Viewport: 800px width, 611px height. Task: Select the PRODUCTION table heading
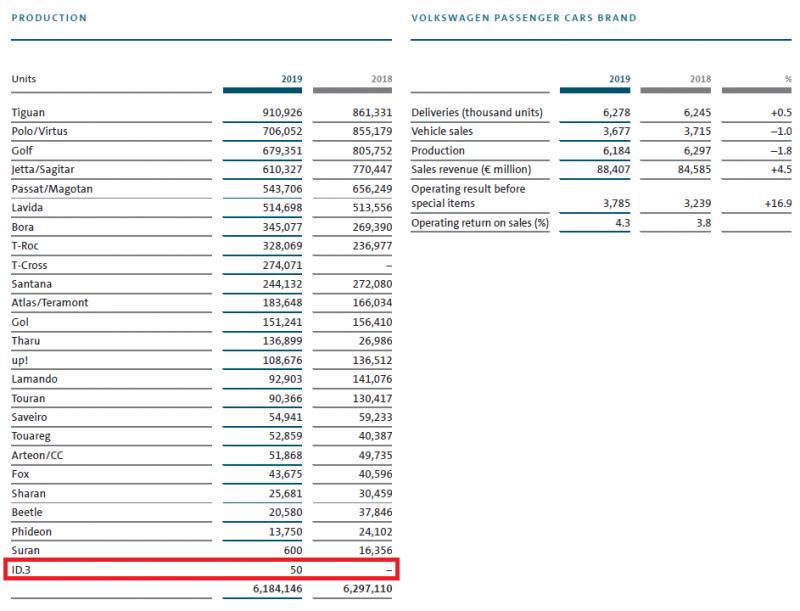(x=49, y=18)
